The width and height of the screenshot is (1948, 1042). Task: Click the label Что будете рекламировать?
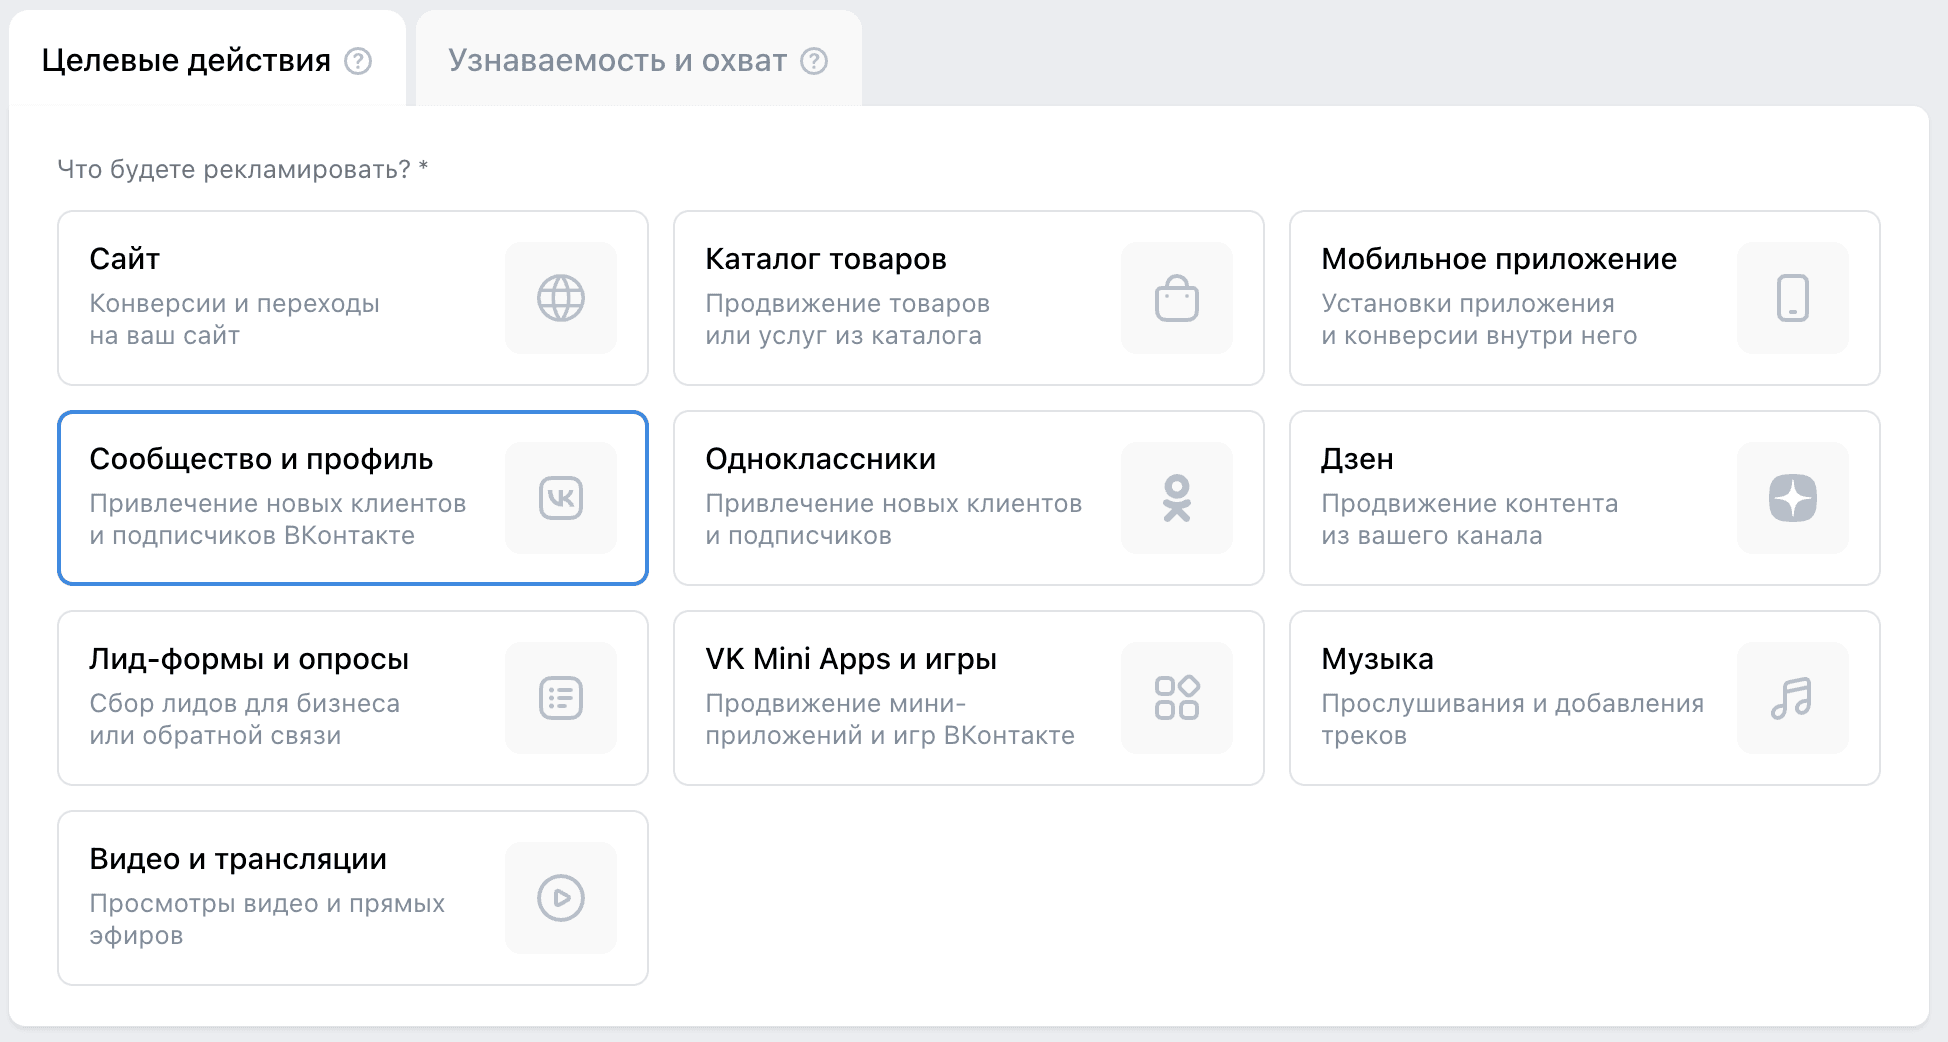[243, 169]
